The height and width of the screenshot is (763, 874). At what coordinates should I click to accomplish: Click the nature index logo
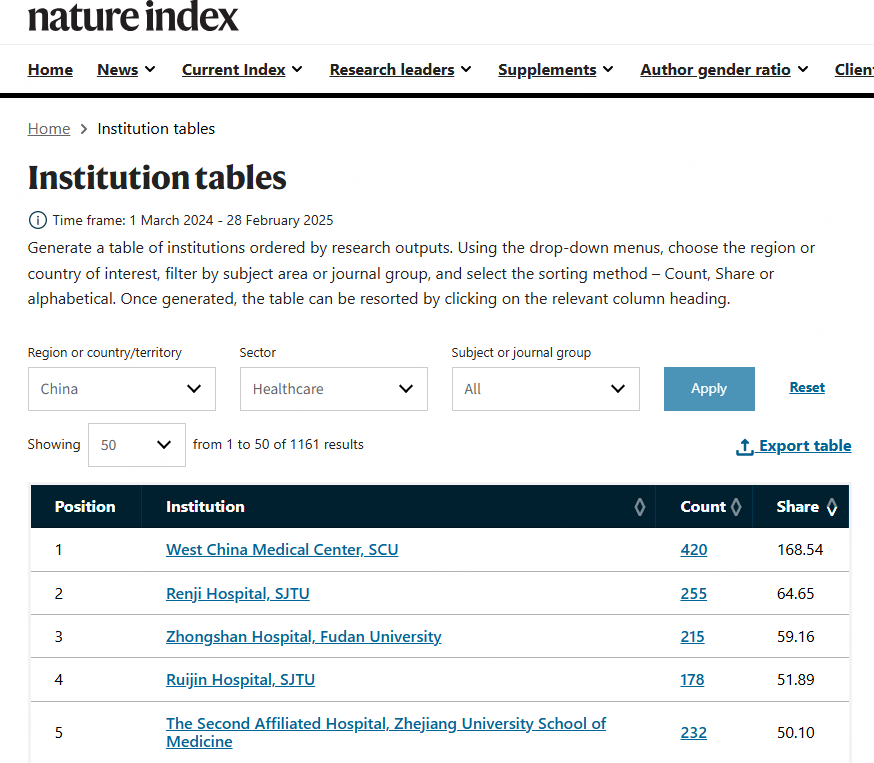(133, 17)
